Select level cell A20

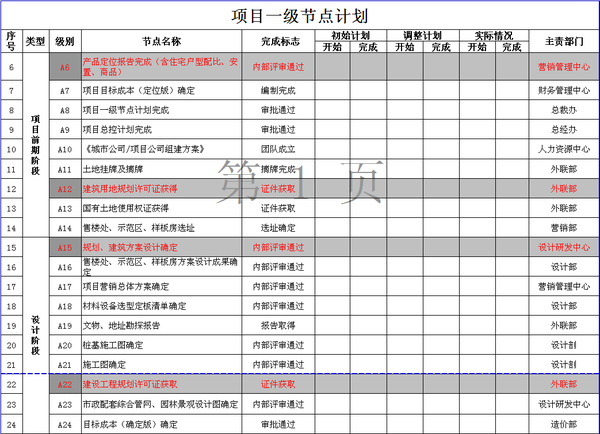click(65, 345)
